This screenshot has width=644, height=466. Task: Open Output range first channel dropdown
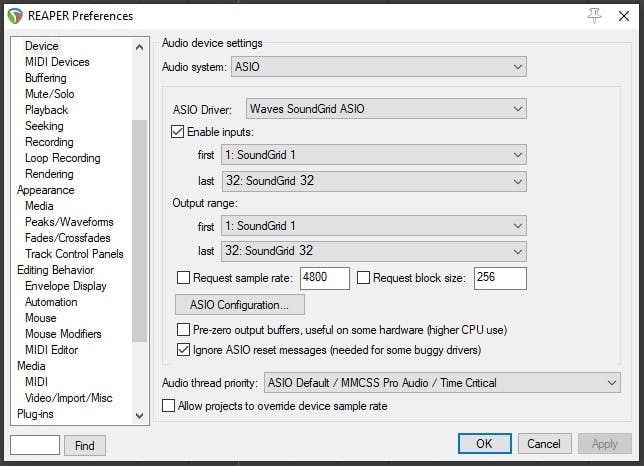(374, 226)
